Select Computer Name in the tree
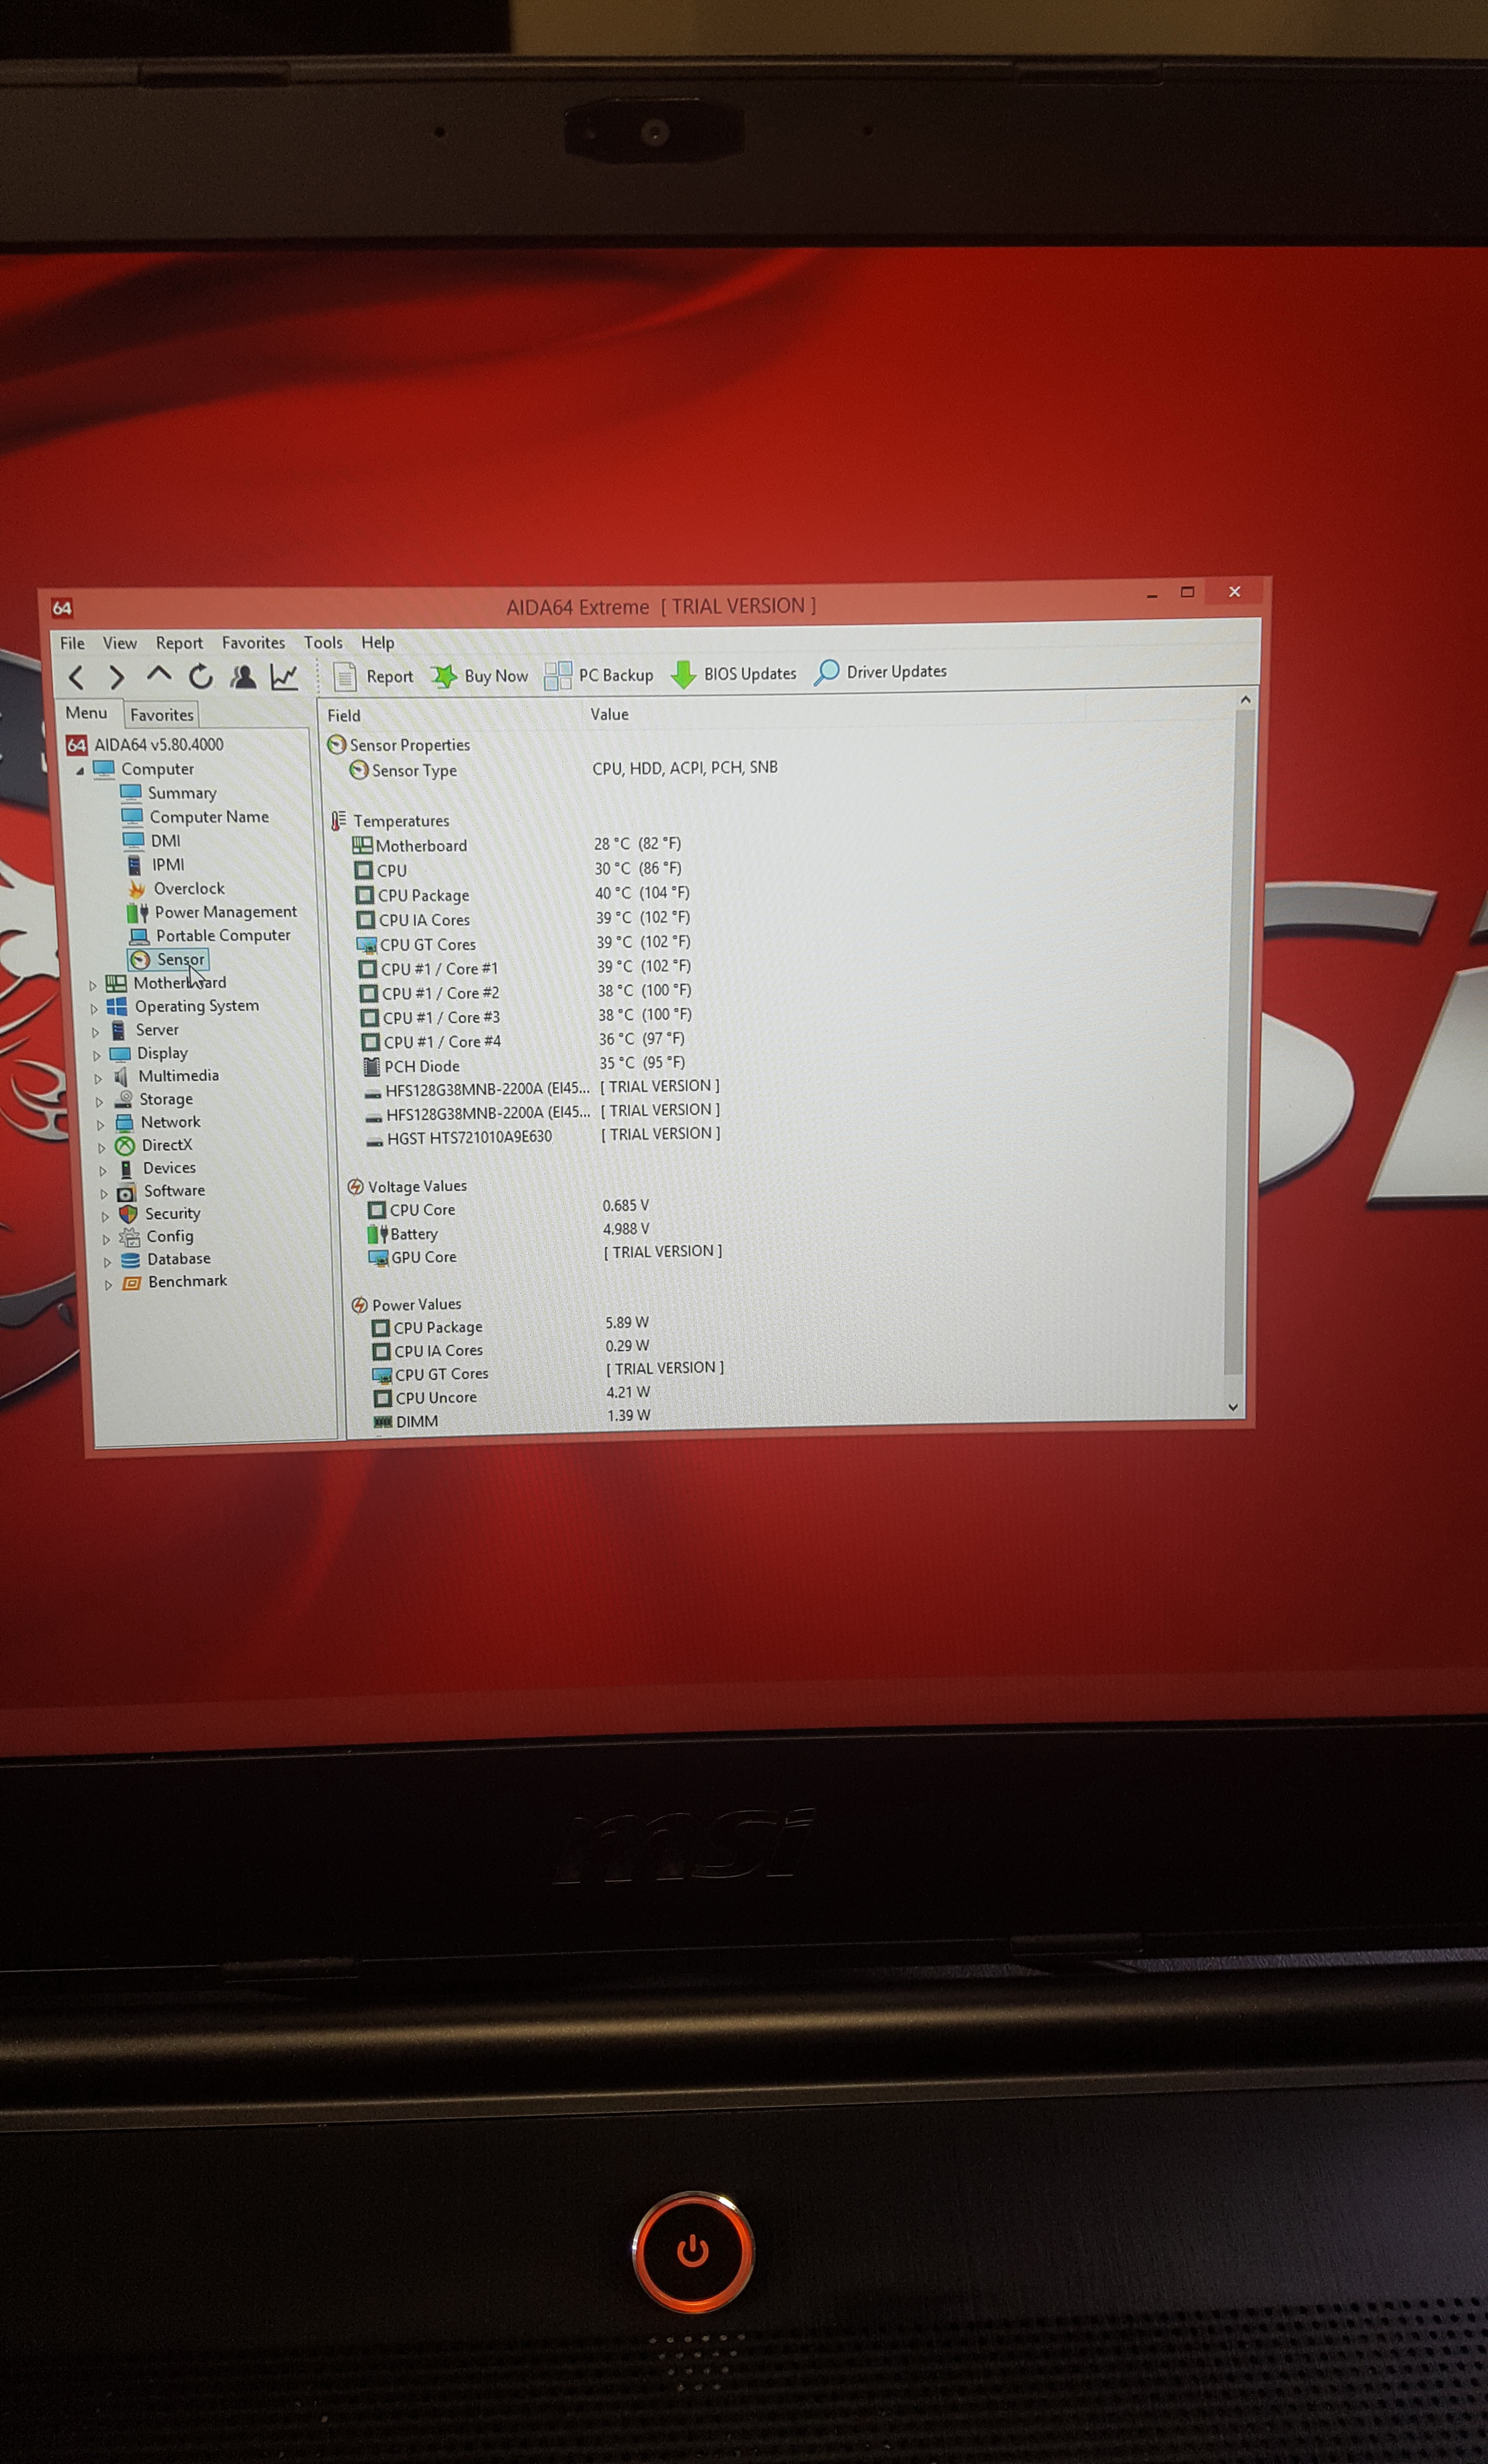The height and width of the screenshot is (2464, 1488). tap(196, 817)
